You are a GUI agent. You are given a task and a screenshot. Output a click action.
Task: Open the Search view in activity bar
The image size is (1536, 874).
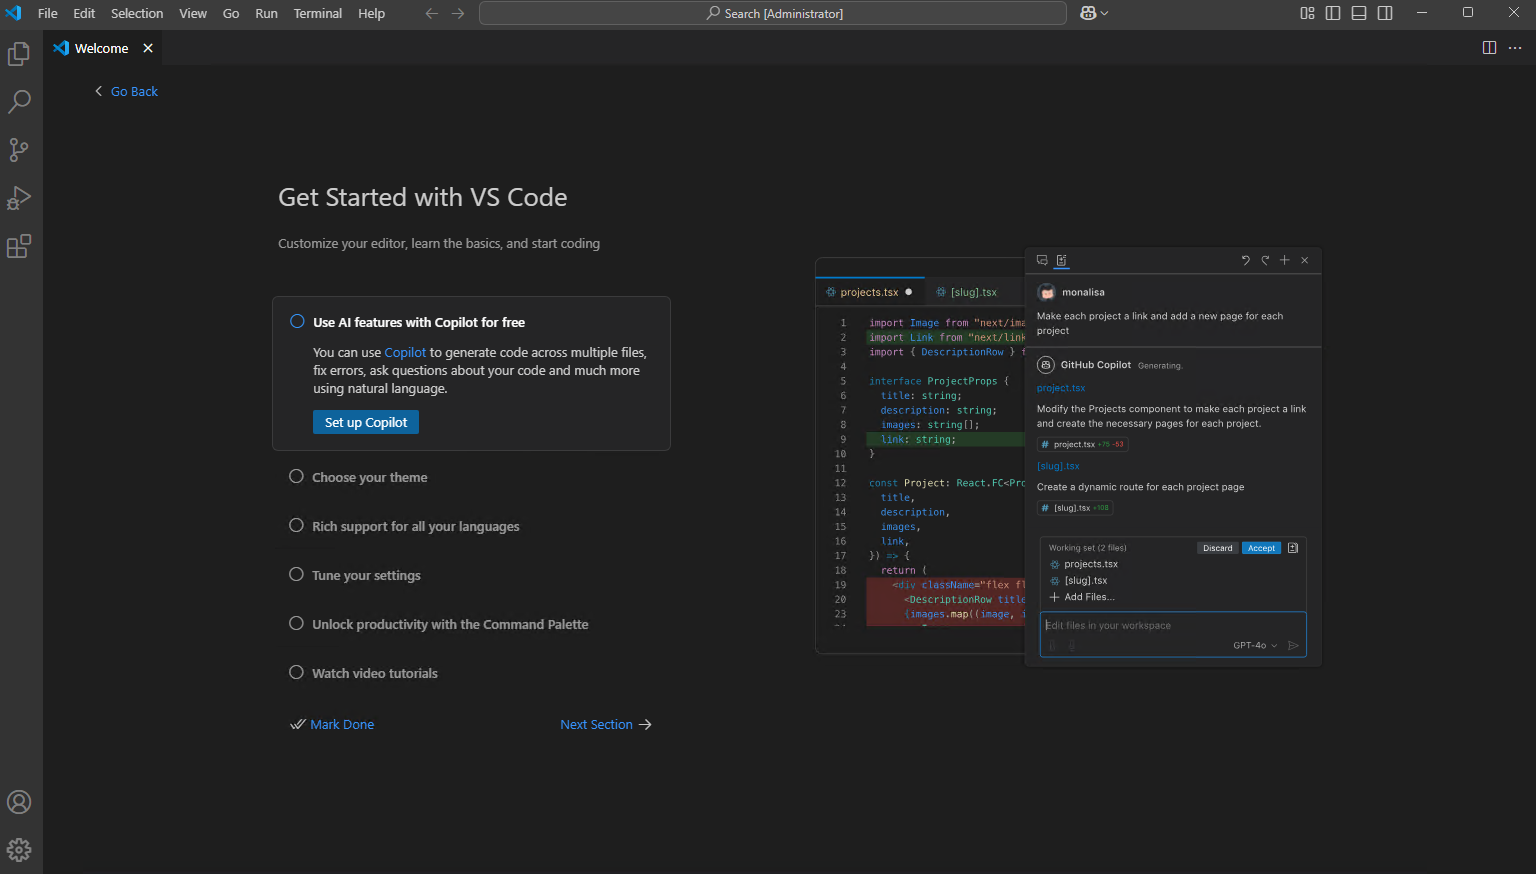[19, 102]
